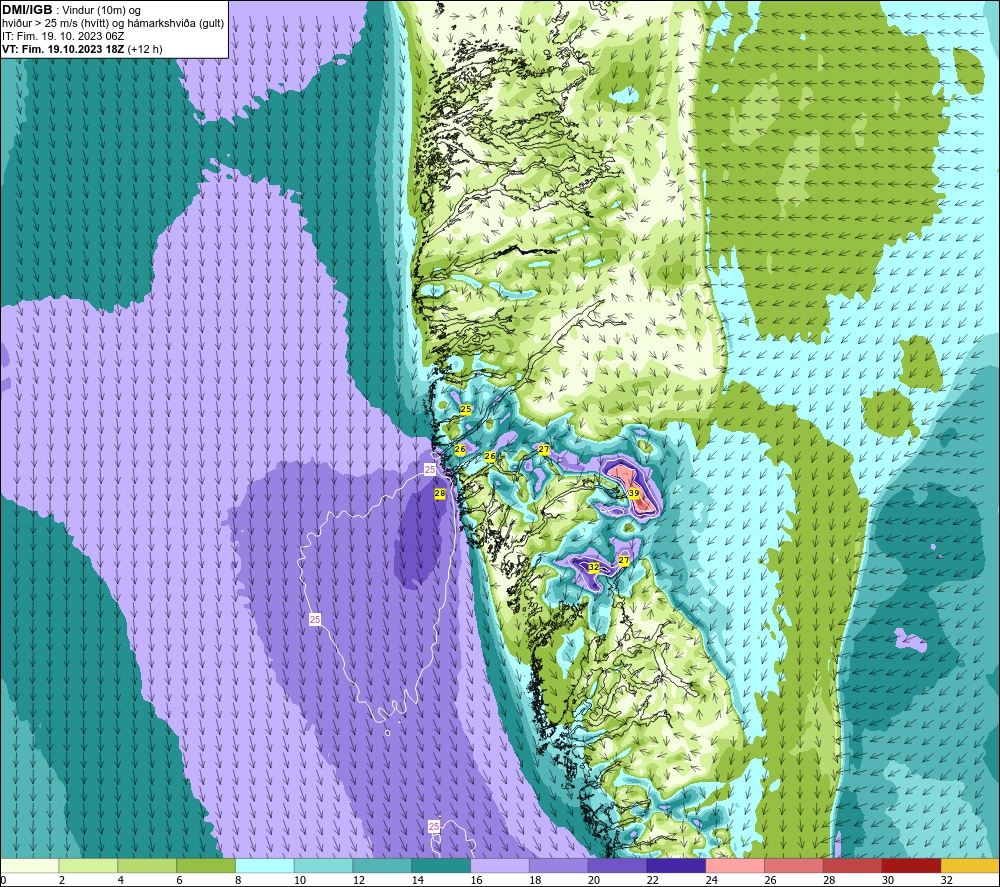Screen dimensions: 1000x887
Task: Click the scale tick label 8
Action: [238, 881]
